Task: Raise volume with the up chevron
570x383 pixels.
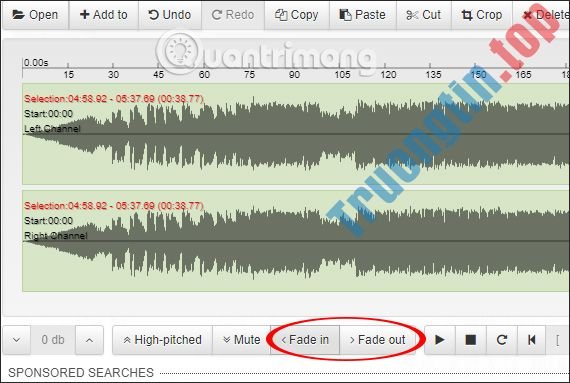Action: click(89, 340)
